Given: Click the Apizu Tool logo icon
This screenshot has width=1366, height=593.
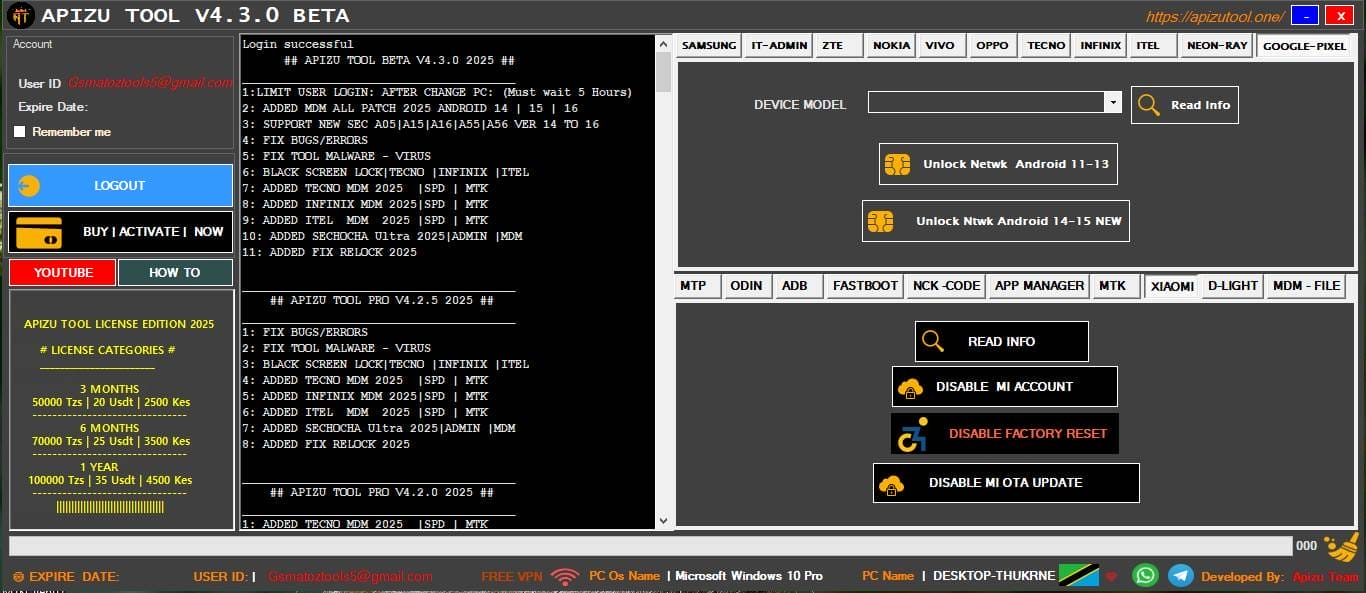Looking at the screenshot, I should pos(20,16).
